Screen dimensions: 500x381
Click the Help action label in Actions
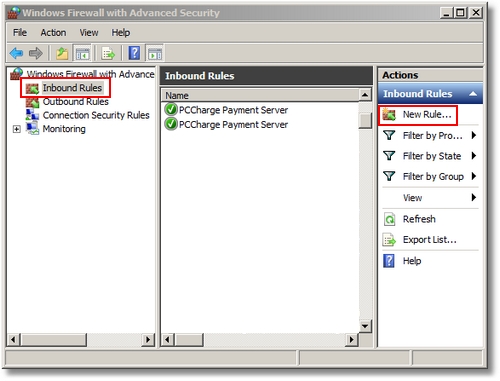[x=412, y=261]
